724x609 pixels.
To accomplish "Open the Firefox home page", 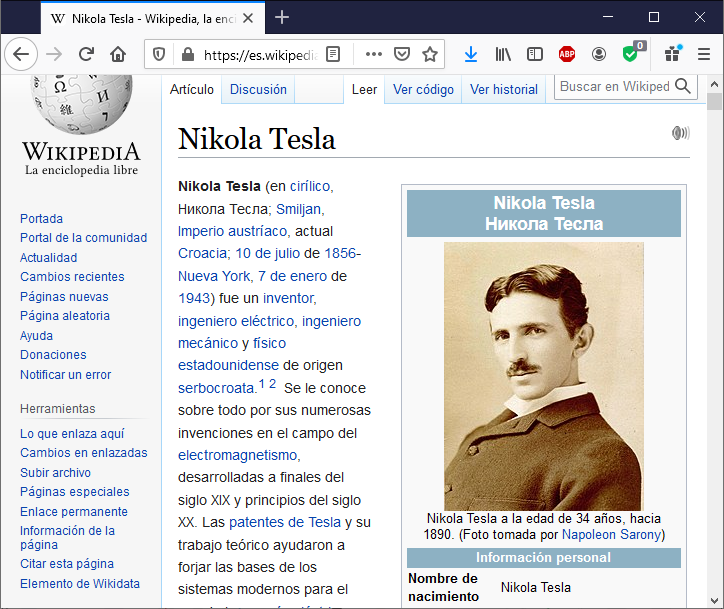I will tap(118, 54).
